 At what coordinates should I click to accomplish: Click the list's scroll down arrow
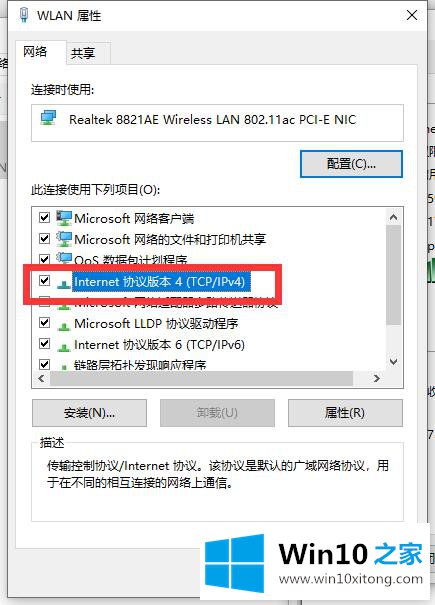394,362
